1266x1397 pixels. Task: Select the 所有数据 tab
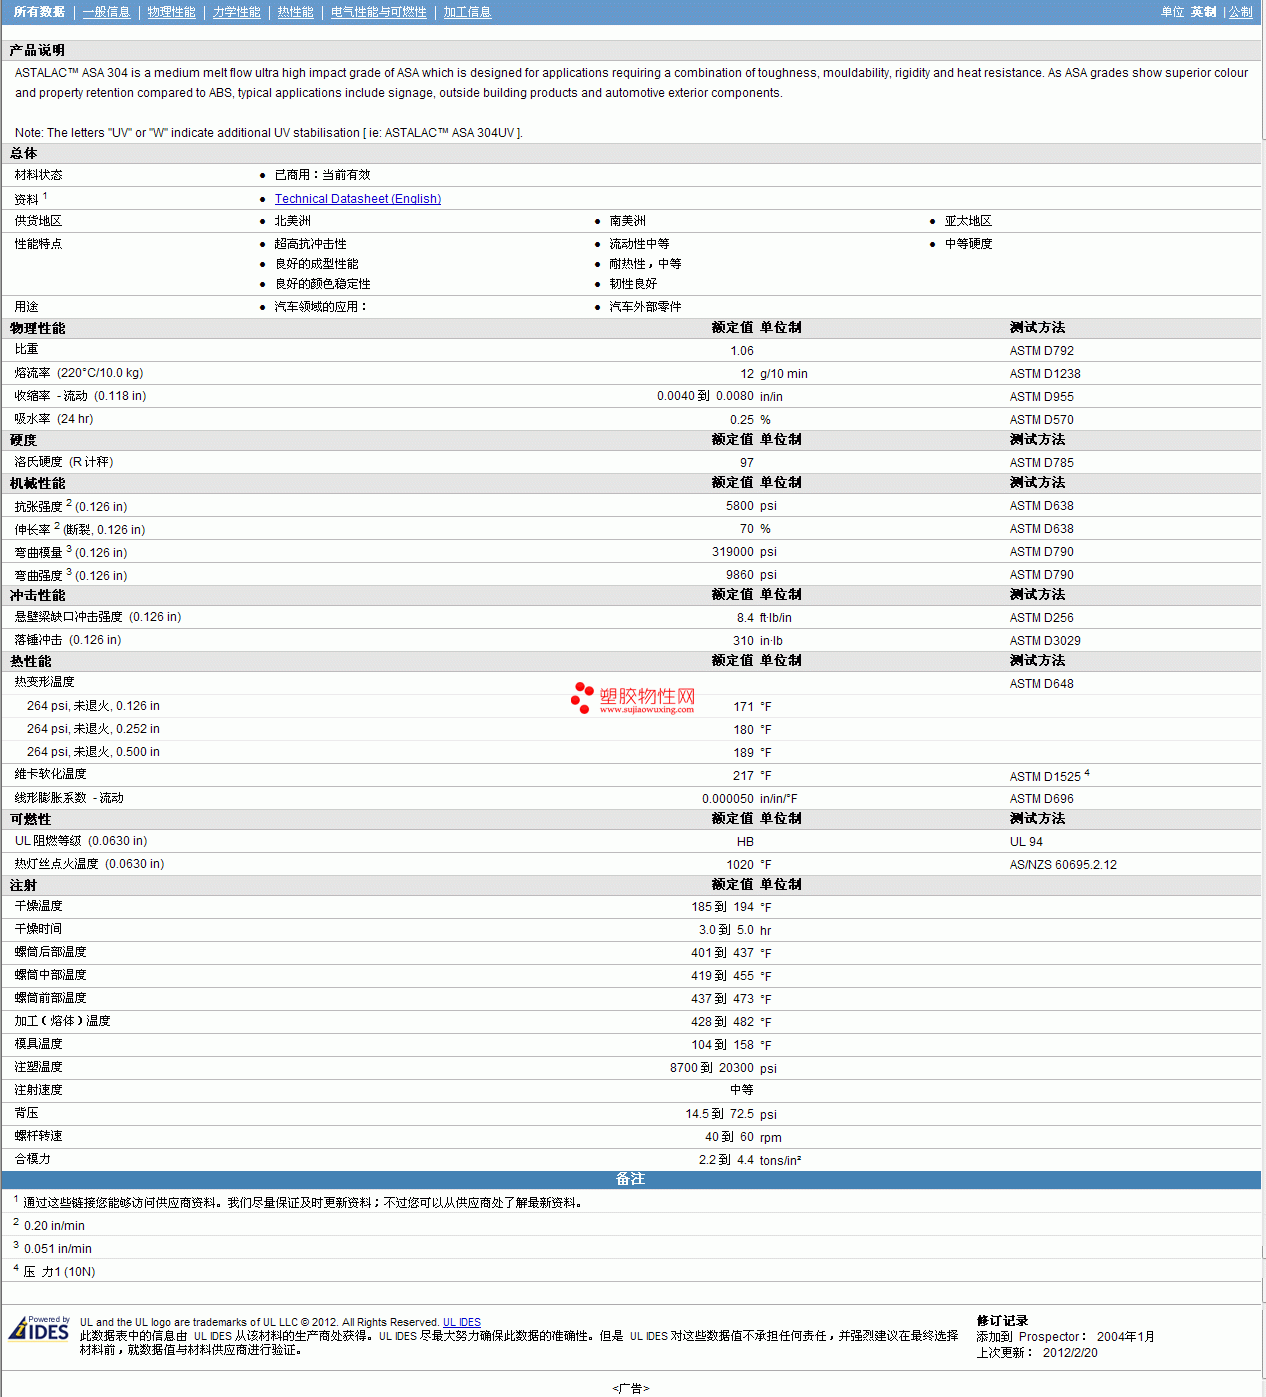pyautogui.click(x=39, y=12)
